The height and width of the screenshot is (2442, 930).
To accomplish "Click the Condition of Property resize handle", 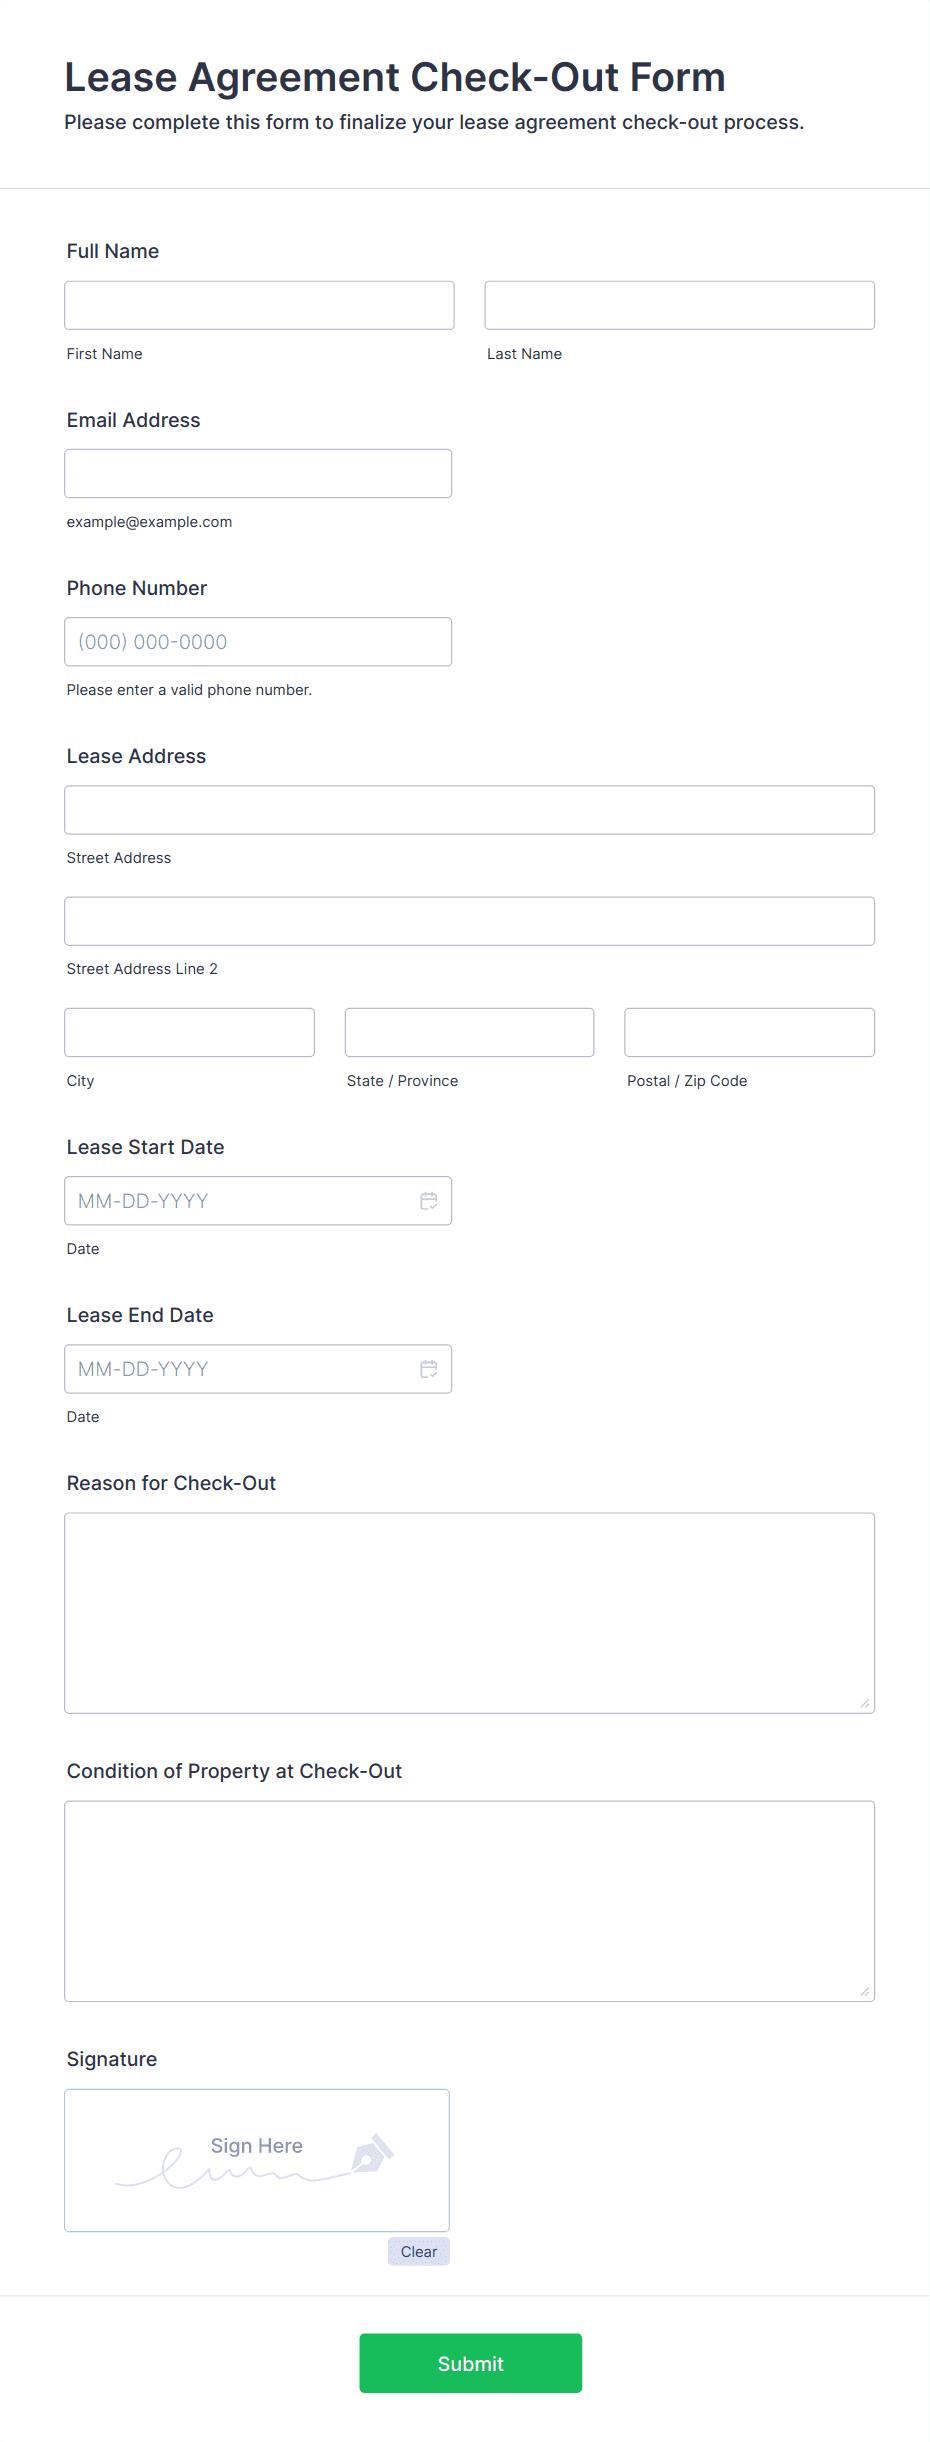I will 865,1991.
